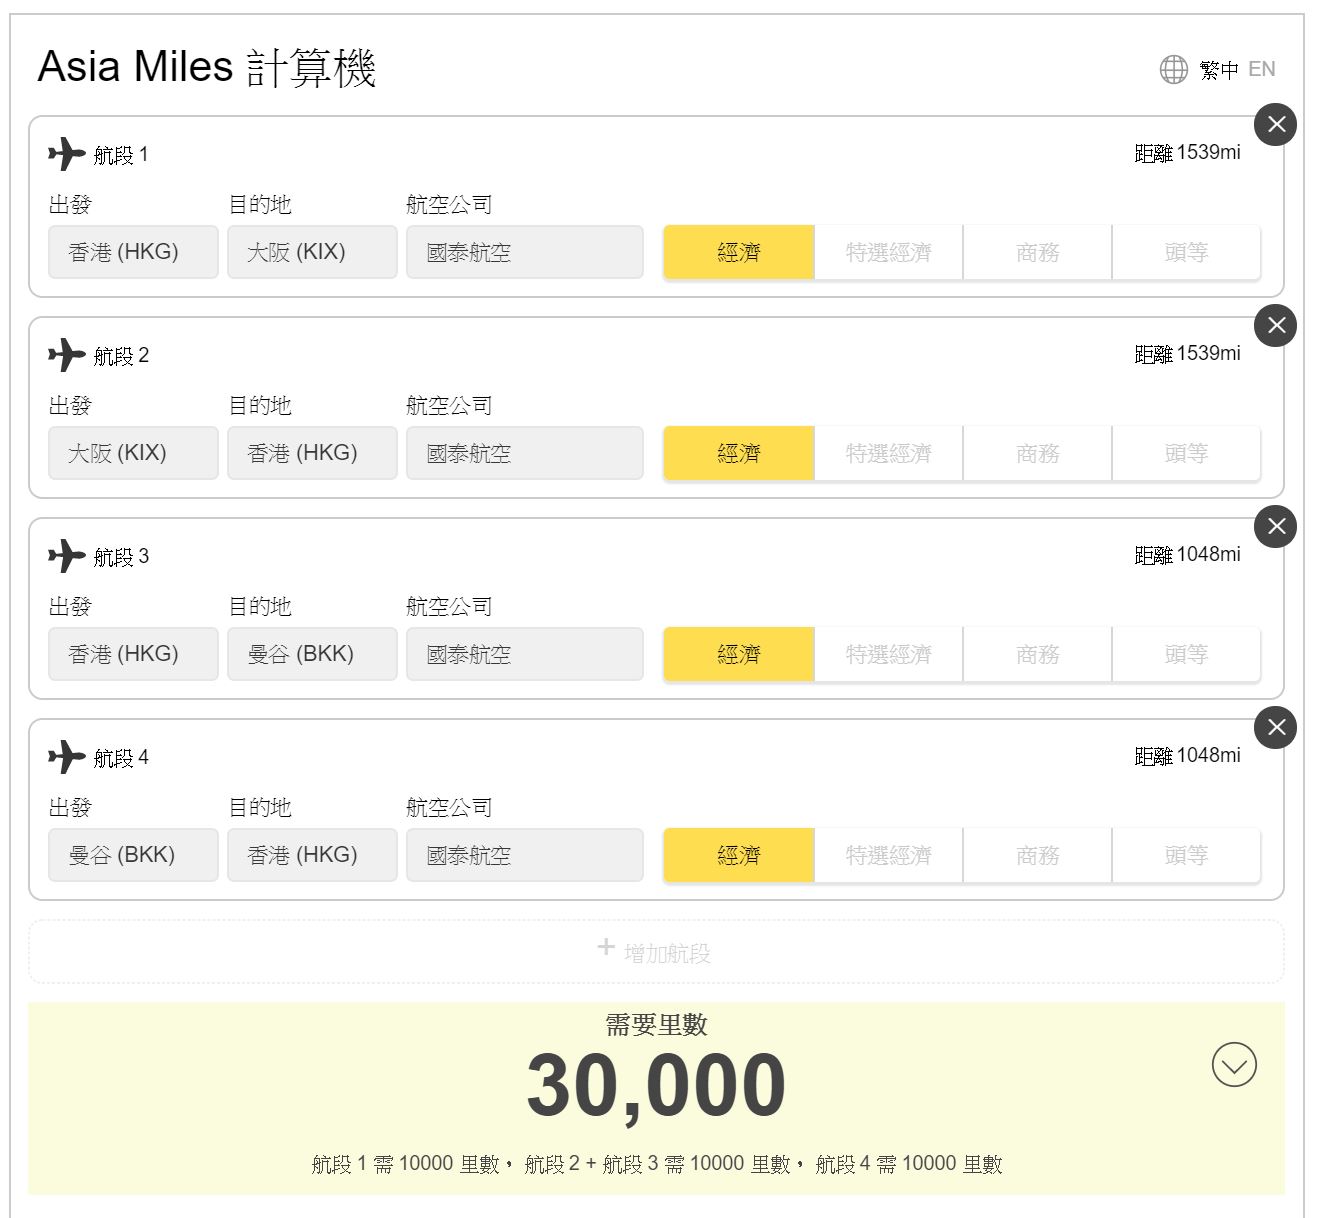Remove 航段 4 using its X icon
Viewport: 1319px width, 1218px height.
point(1275,728)
